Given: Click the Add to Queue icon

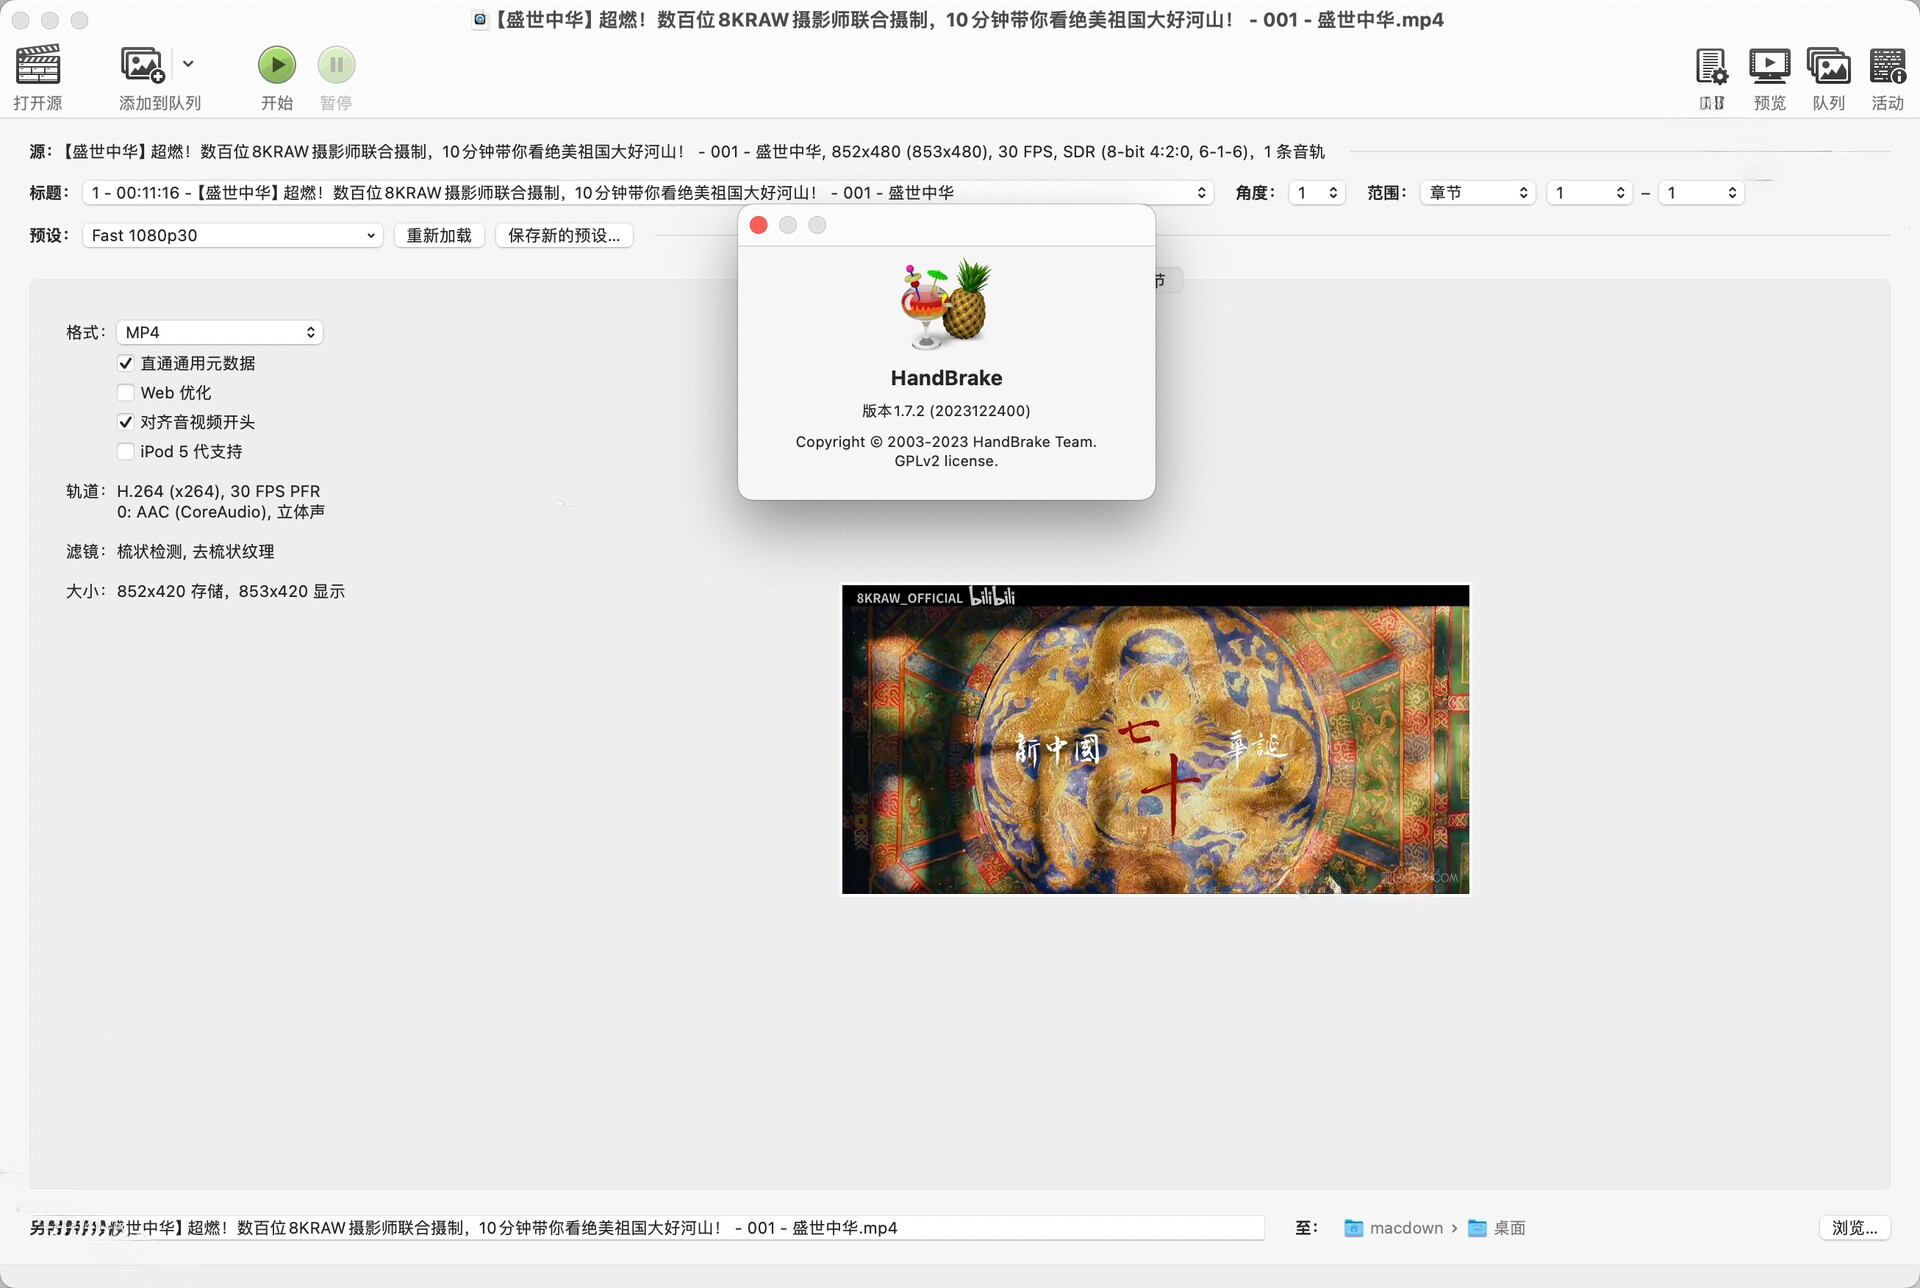Looking at the screenshot, I should pyautogui.click(x=142, y=65).
